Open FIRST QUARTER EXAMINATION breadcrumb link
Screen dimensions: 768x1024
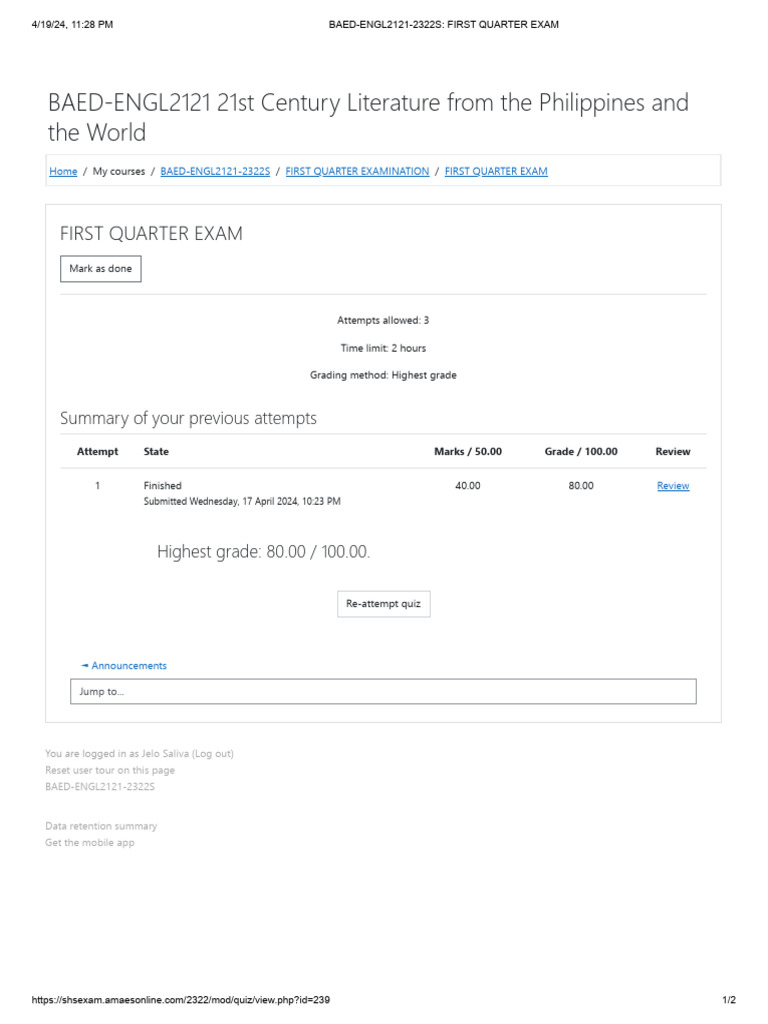click(357, 171)
